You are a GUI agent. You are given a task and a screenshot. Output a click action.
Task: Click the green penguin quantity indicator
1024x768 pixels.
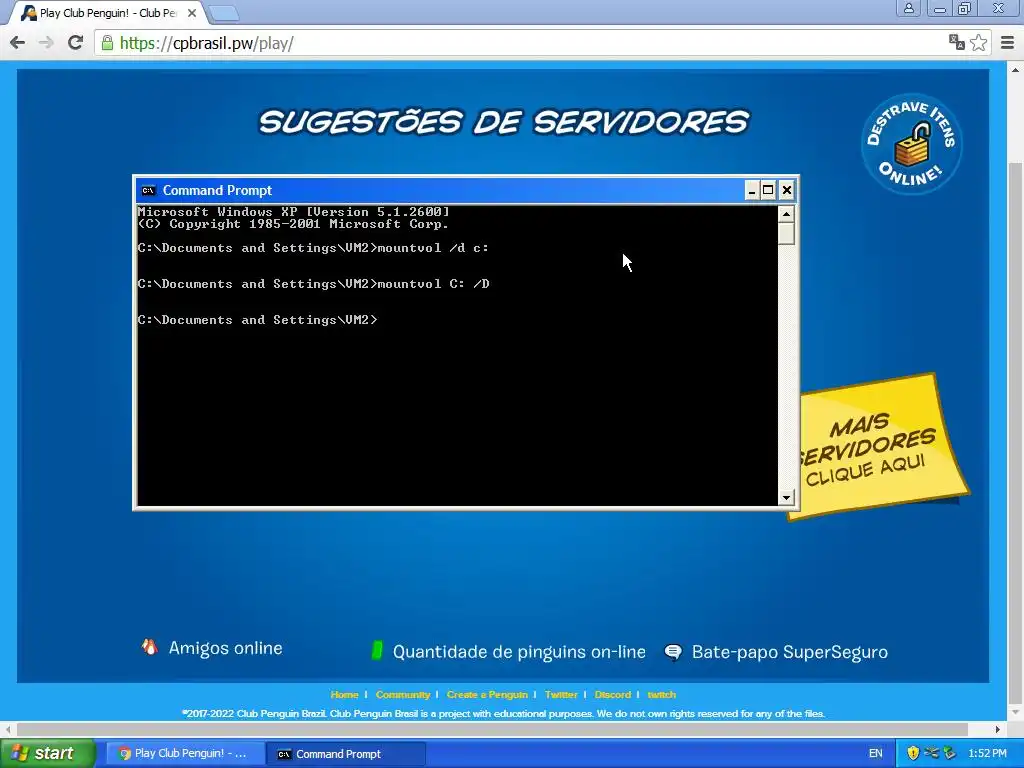377,650
